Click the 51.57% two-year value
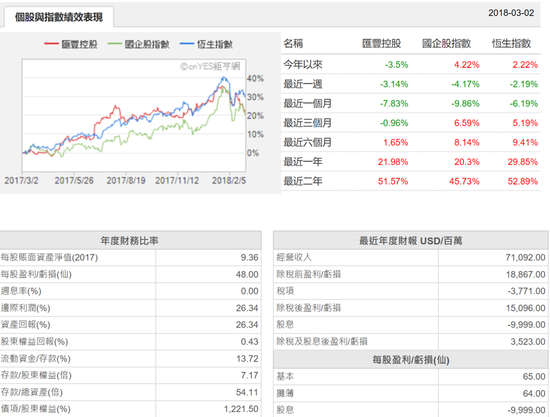Screen dimensions: 550x417 pyautogui.click(x=393, y=182)
